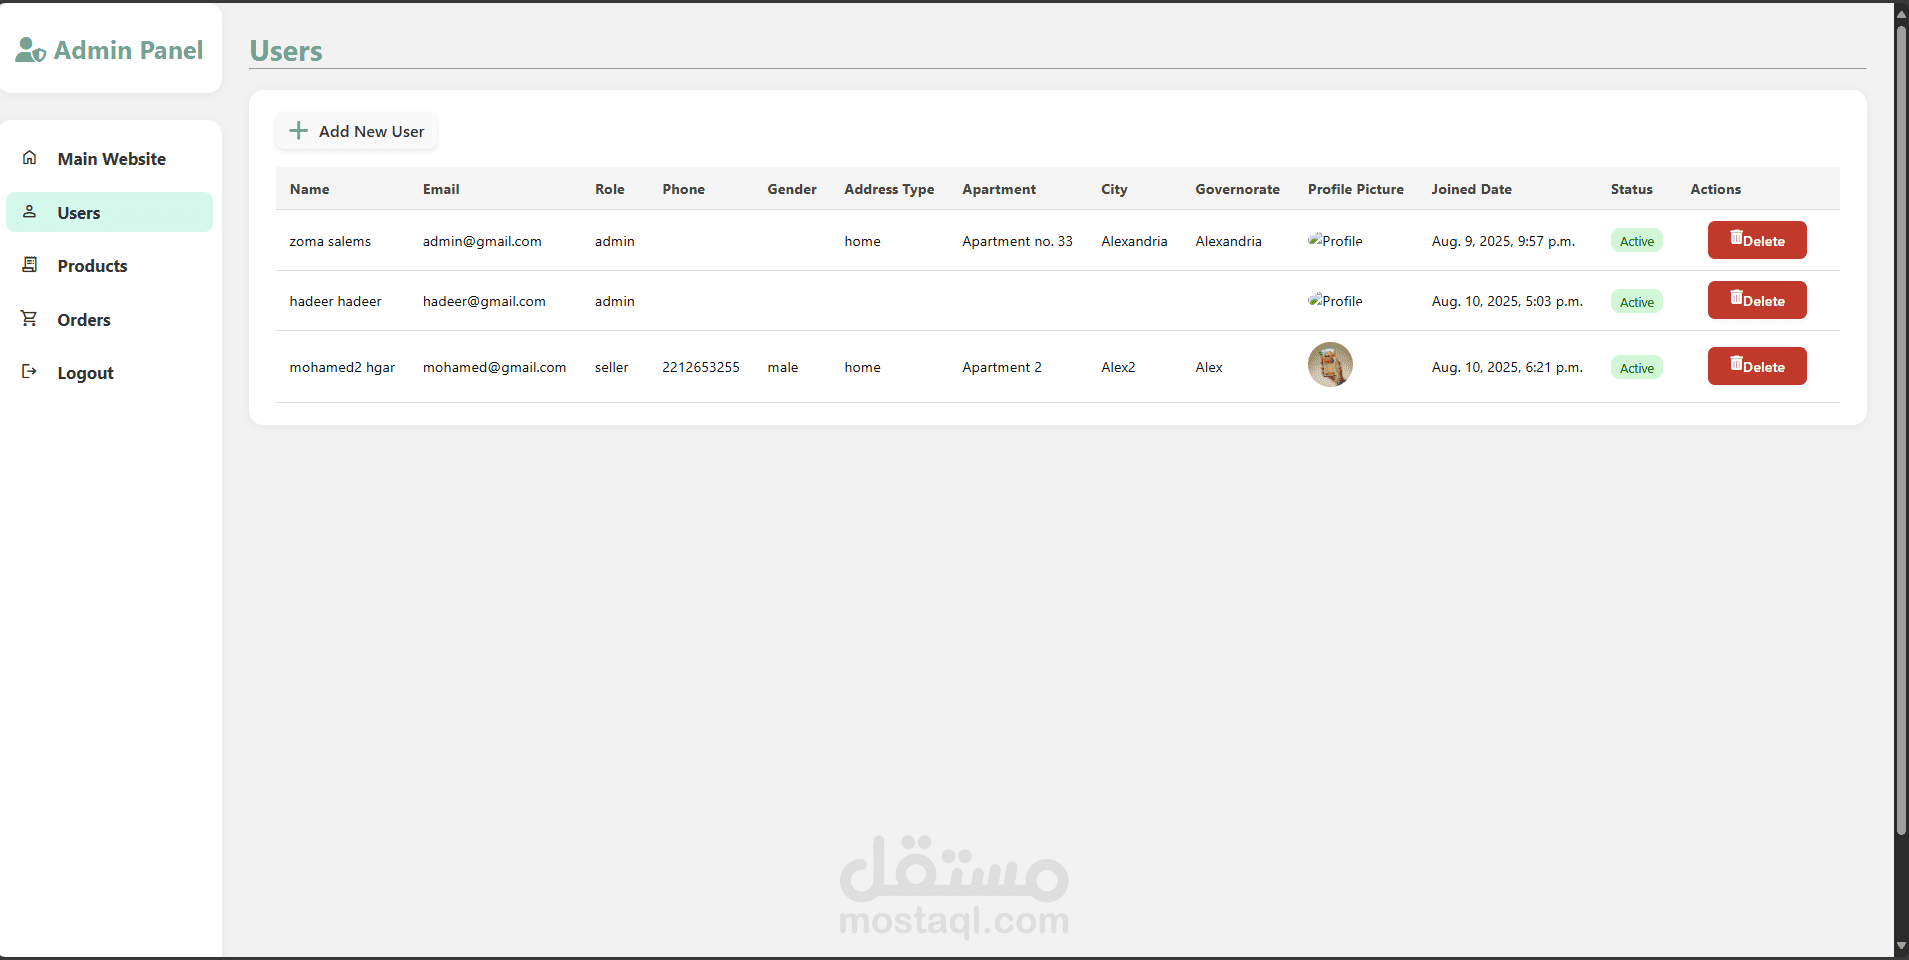Select the Users sidebar item
Screen dimensions: 1909x960
coord(110,212)
